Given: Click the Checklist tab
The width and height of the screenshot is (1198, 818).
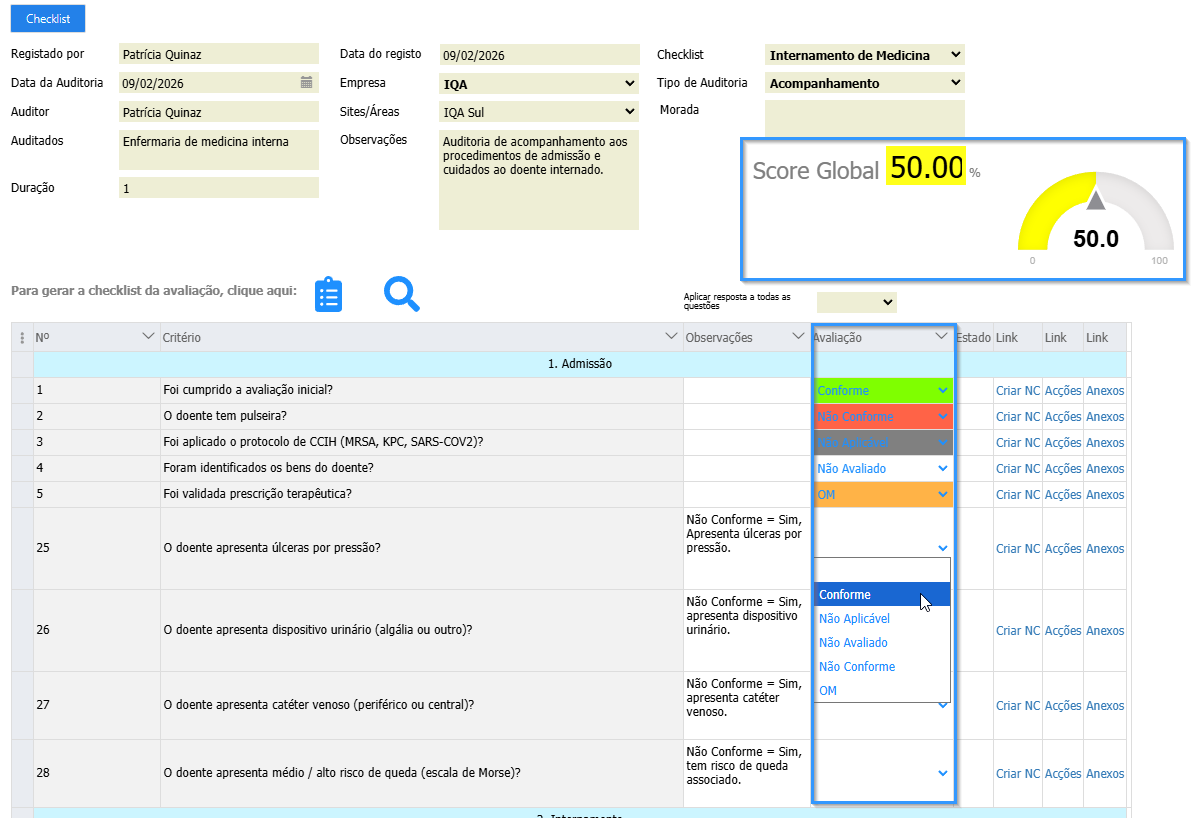Looking at the screenshot, I should (48, 18).
